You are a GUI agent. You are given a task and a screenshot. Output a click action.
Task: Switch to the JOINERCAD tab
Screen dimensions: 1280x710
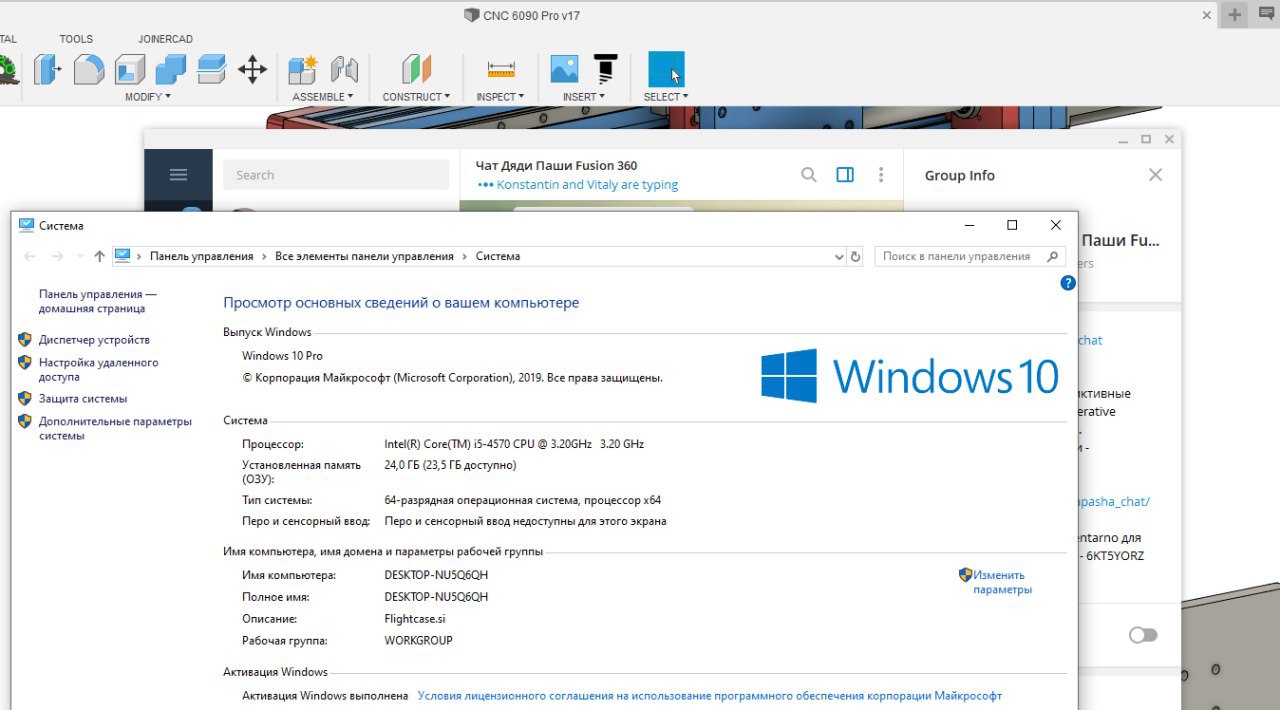point(165,39)
